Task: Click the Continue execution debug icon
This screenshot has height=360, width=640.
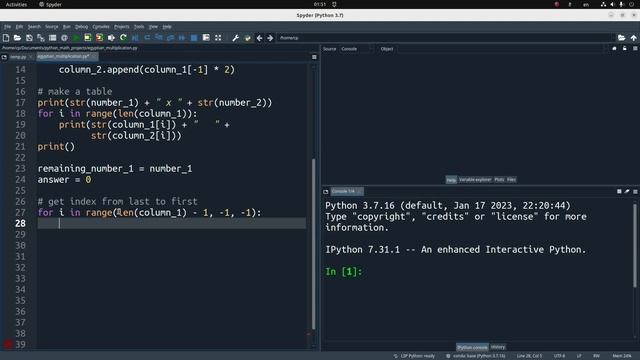Action: tap(182, 38)
